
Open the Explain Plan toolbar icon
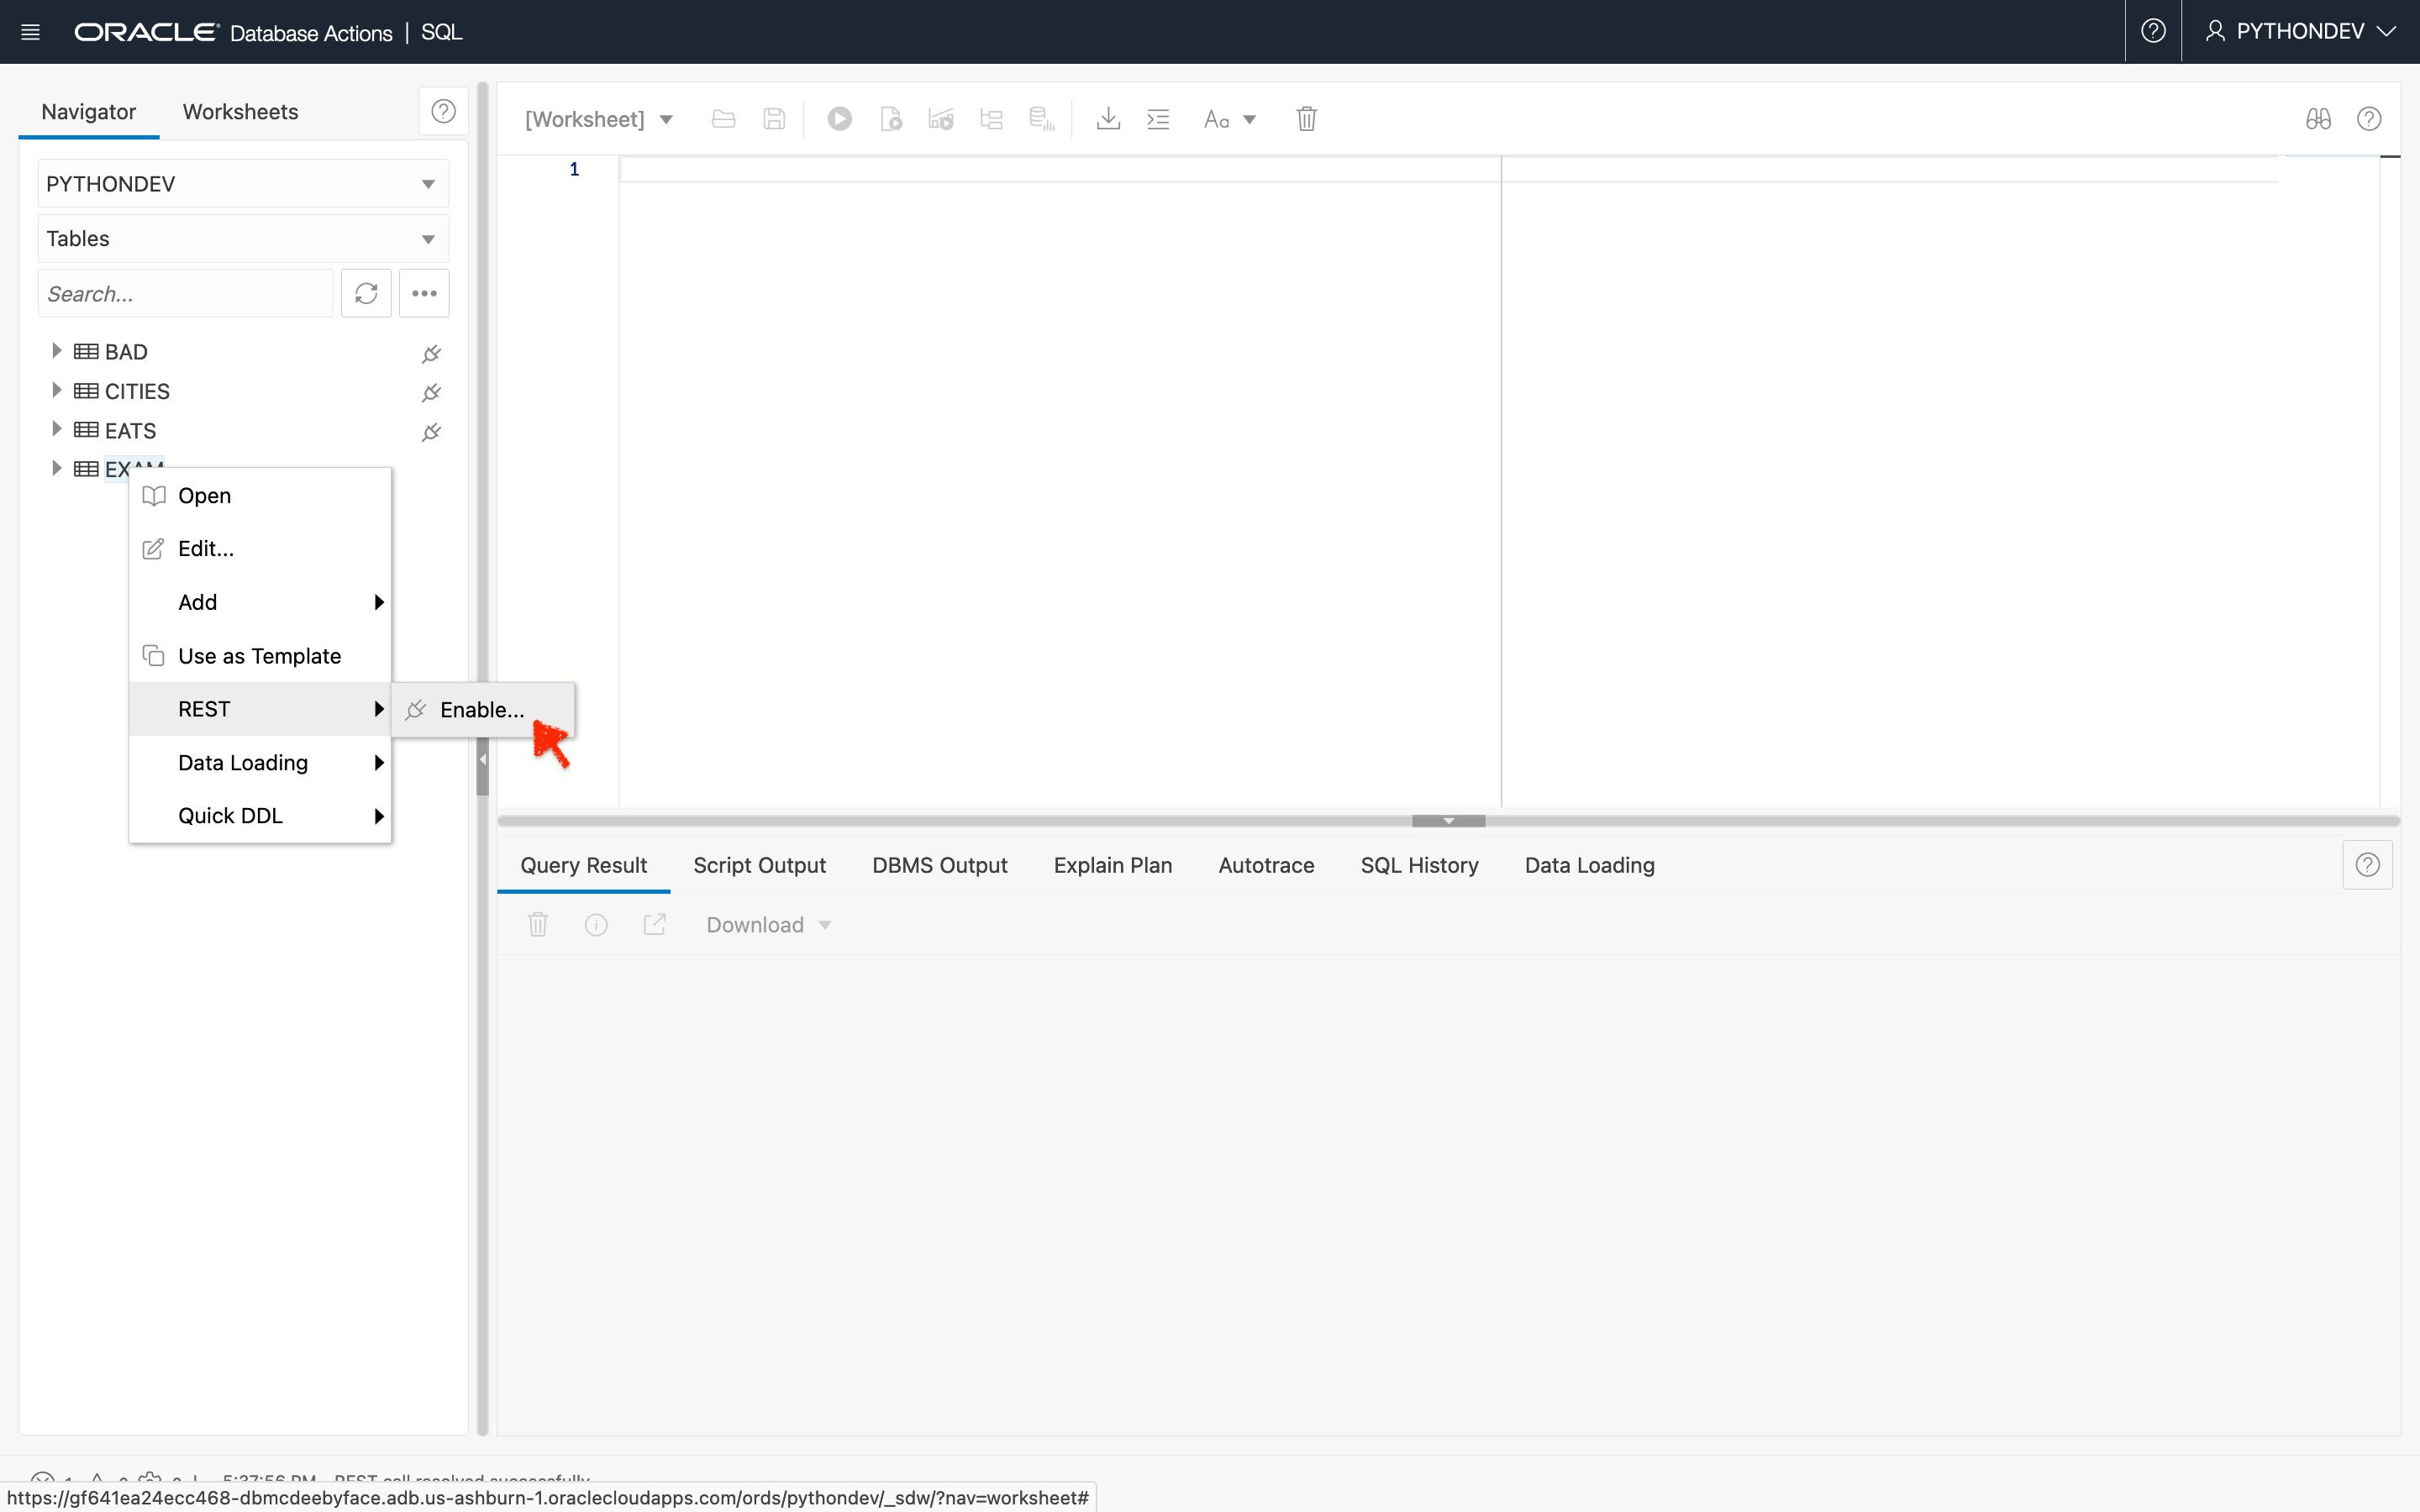[x=940, y=118]
